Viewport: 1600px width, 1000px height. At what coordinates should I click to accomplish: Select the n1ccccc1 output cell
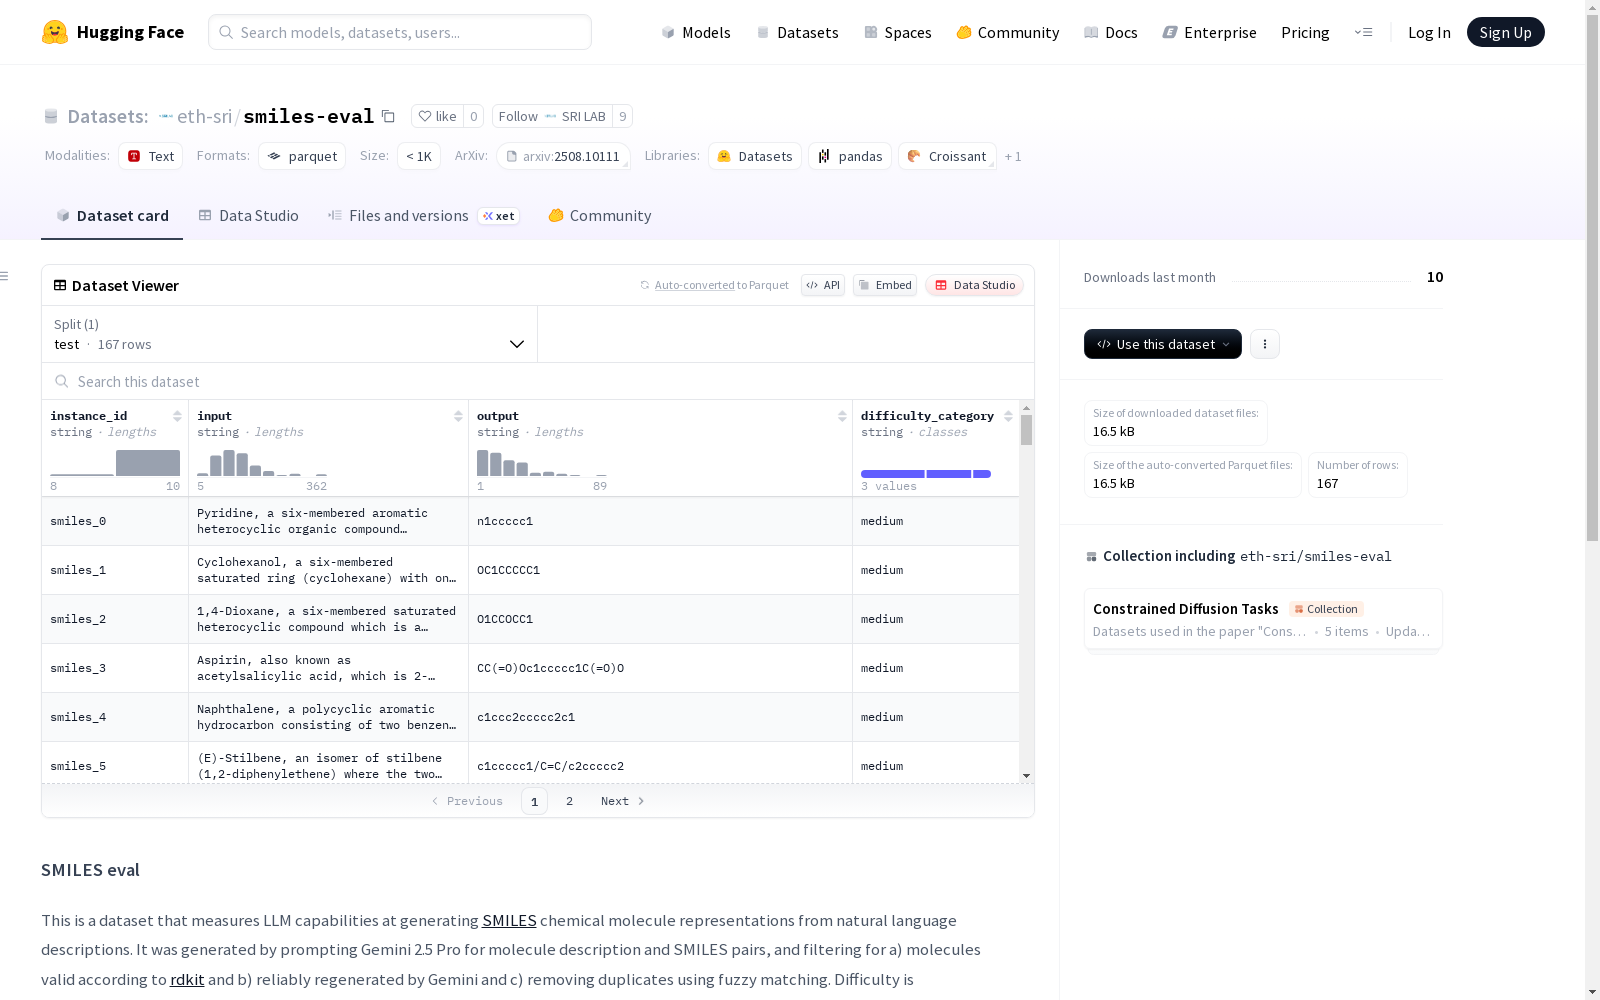[661, 521]
